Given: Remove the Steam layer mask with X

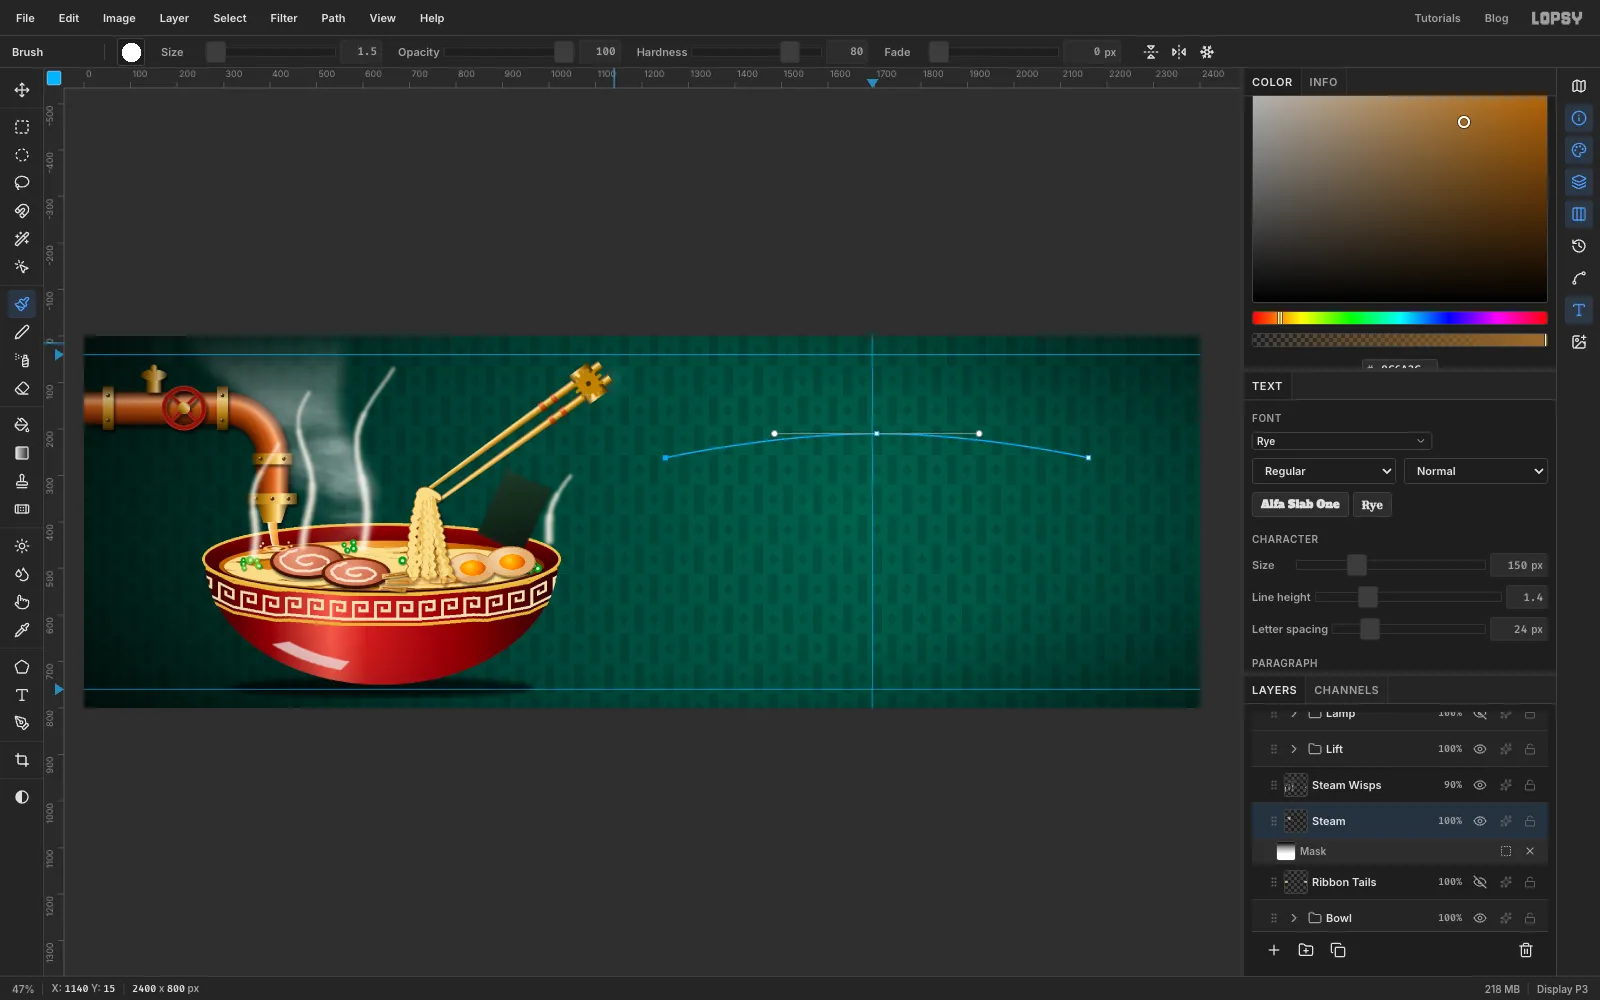Looking at the screenshot, I should coord(1530,851).
